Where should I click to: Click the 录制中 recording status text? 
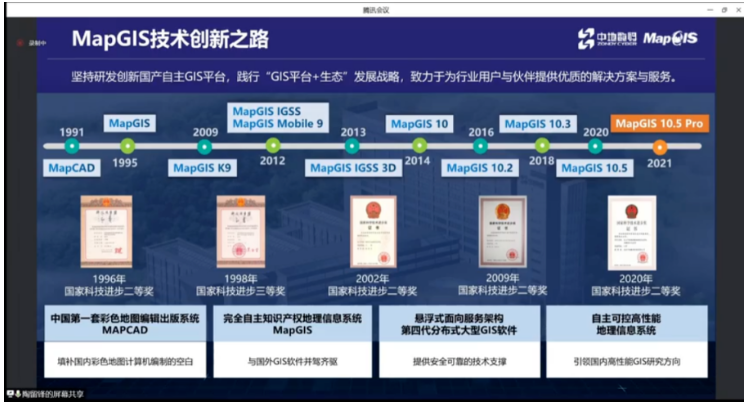(37, 43)
